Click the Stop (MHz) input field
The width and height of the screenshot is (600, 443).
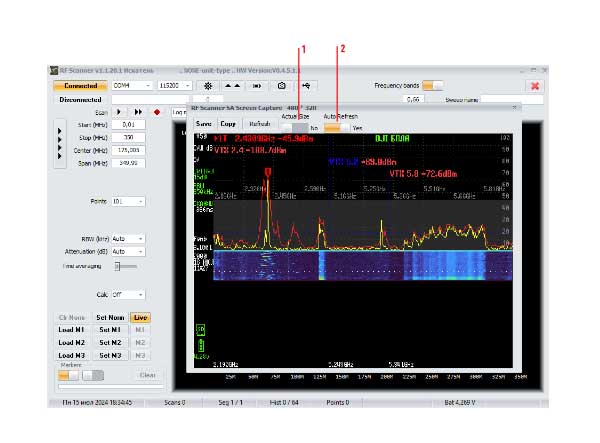(128, 137)
